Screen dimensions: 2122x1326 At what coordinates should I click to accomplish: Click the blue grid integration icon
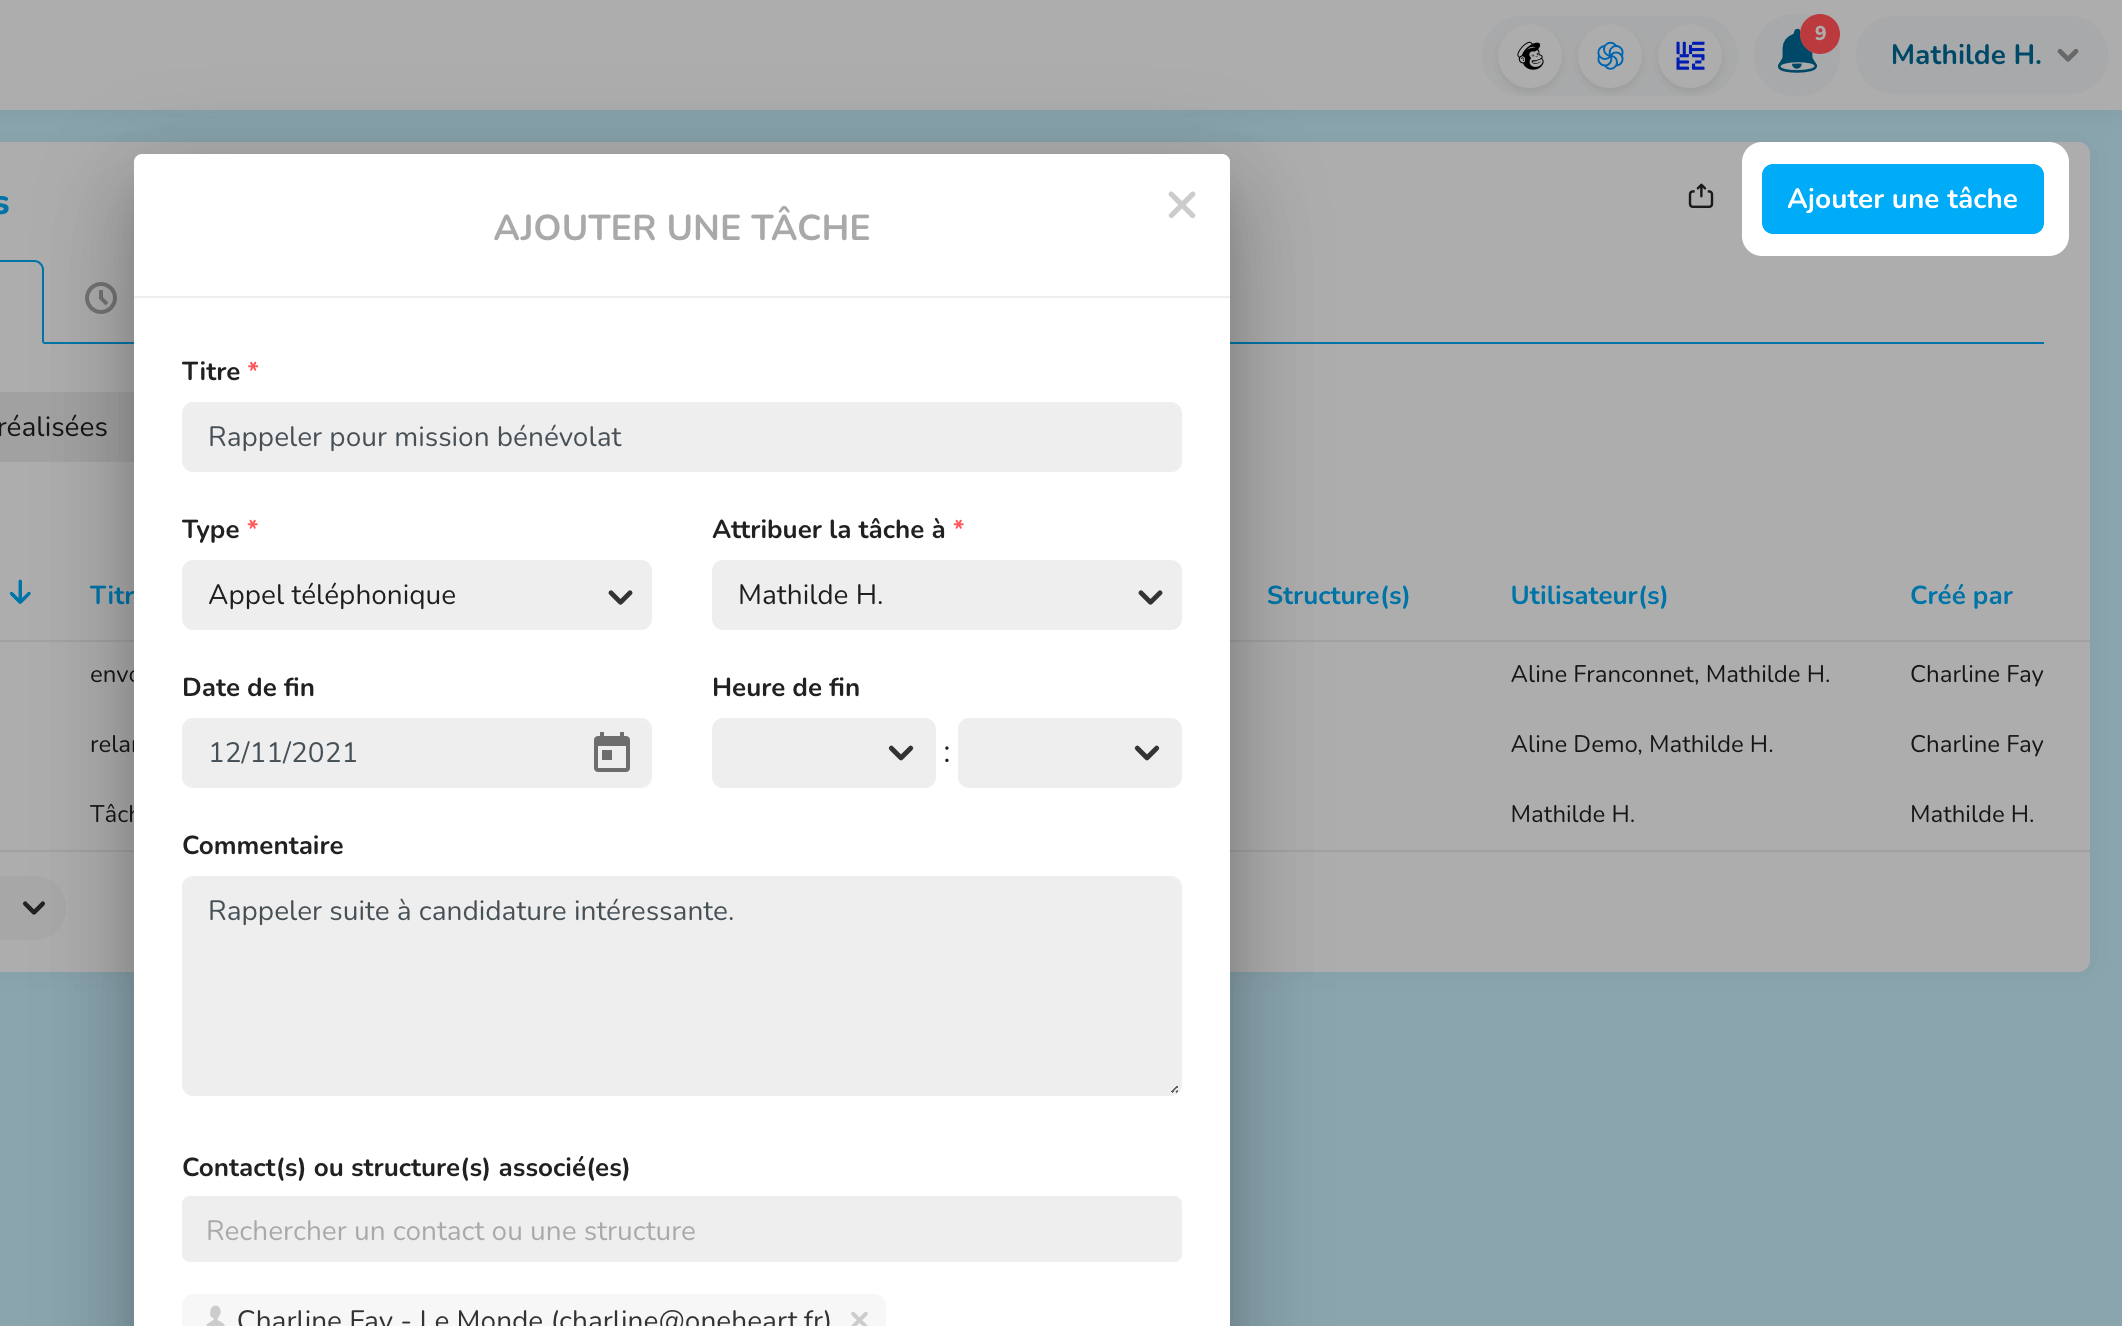coord(1690,55)
